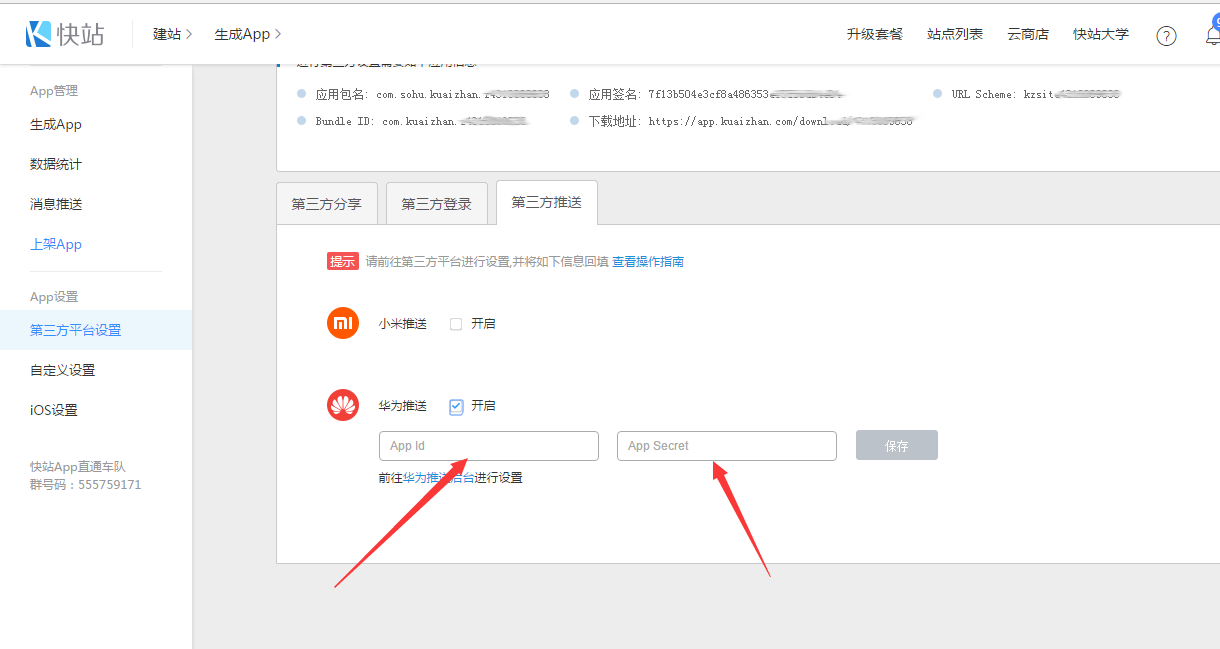The height and width of the screenshot is (649, 1220).
Task: Disable the 华为推送 checkbox
Action: [456, 406]
